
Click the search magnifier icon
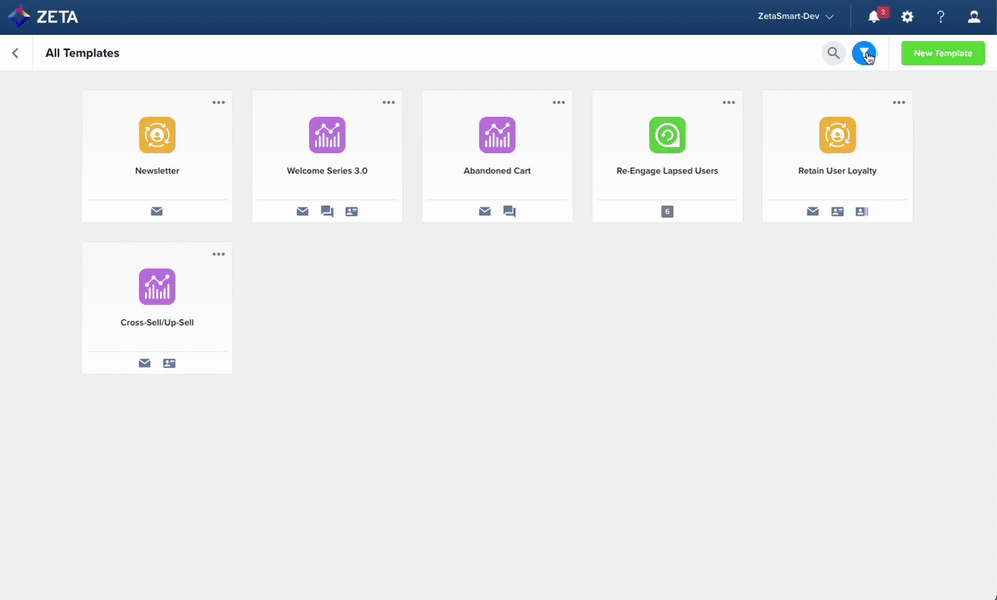(x=833, y=52)
